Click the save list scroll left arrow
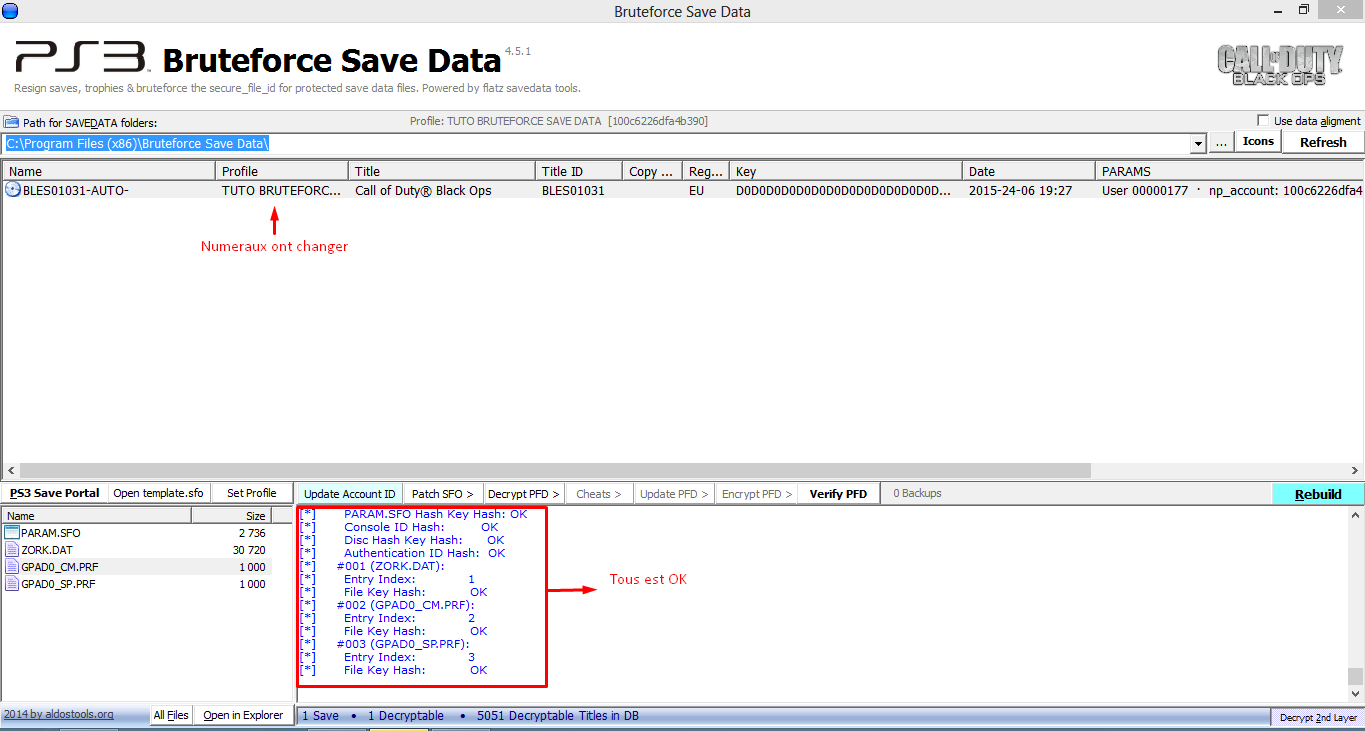 click(10, 470)
